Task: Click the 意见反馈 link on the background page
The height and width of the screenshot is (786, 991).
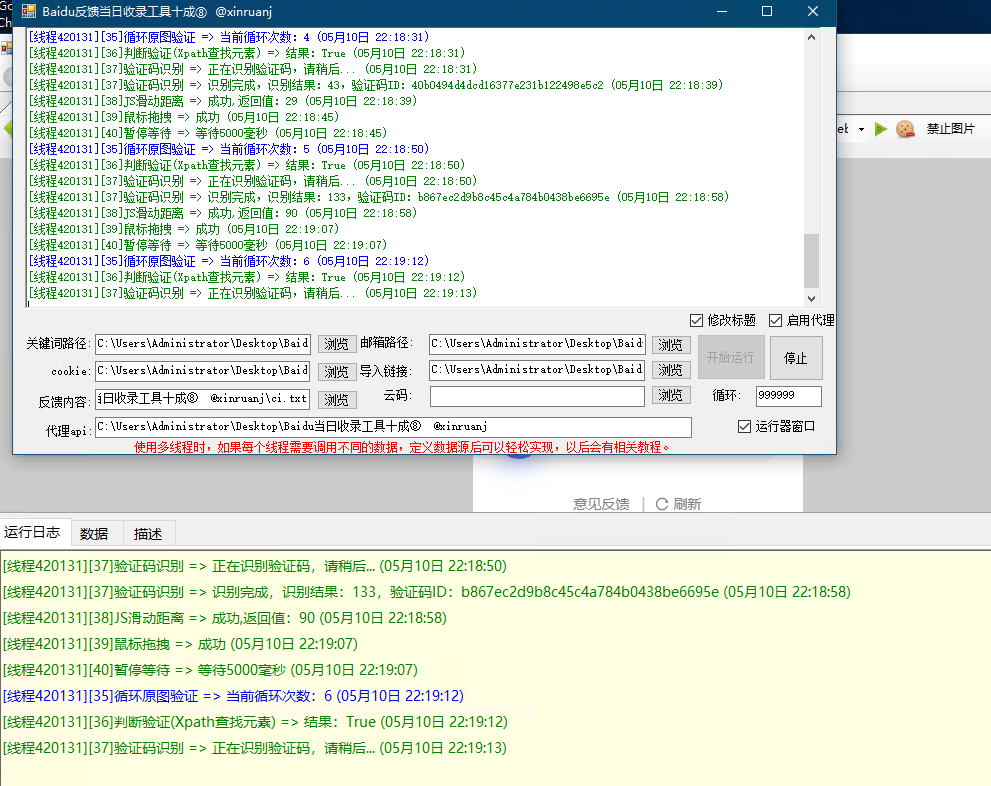Action: 601,504
